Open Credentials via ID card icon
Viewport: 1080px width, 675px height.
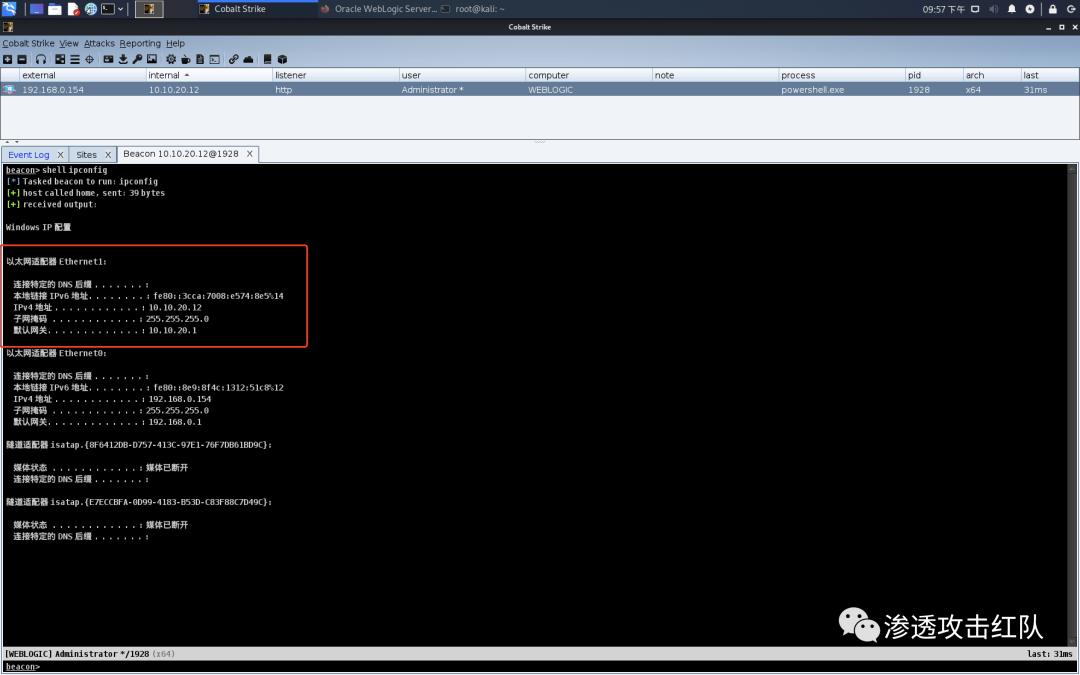108,59
